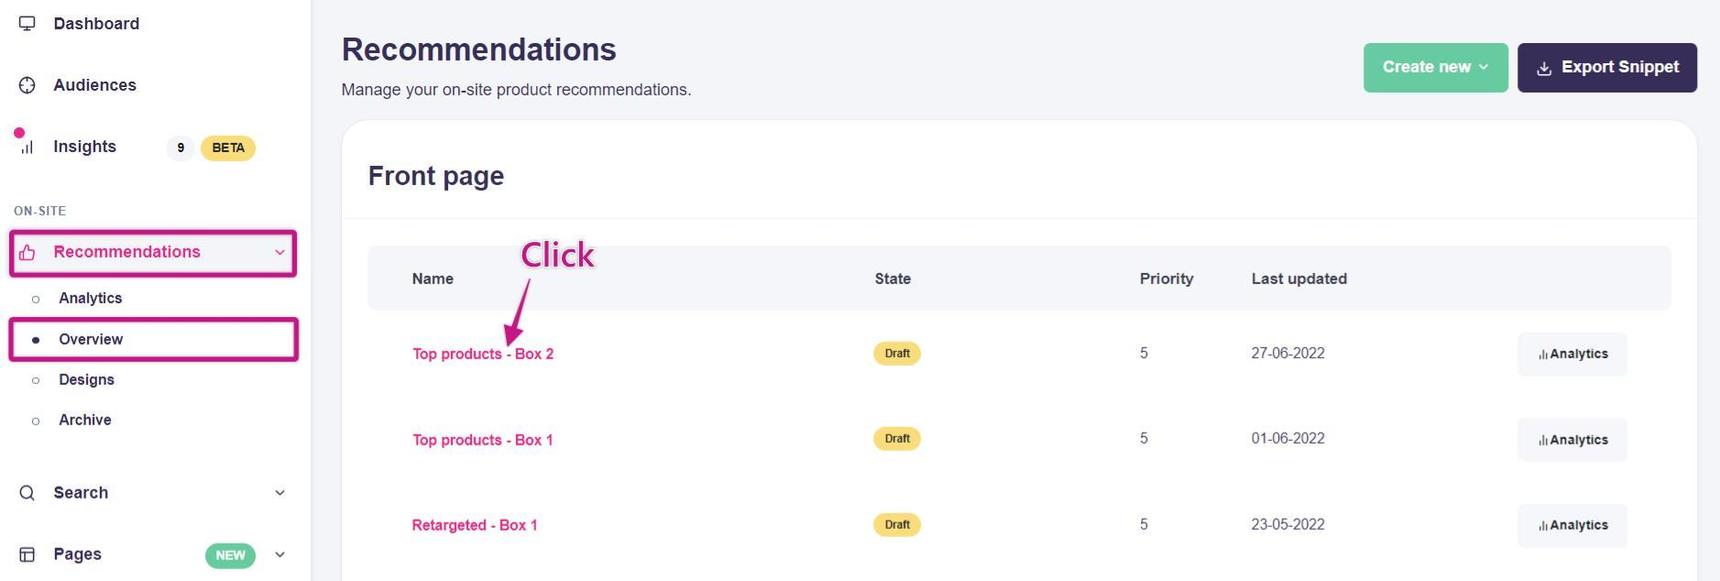Click the Recommendations thumbs-up icon

[x=27, y=252]
